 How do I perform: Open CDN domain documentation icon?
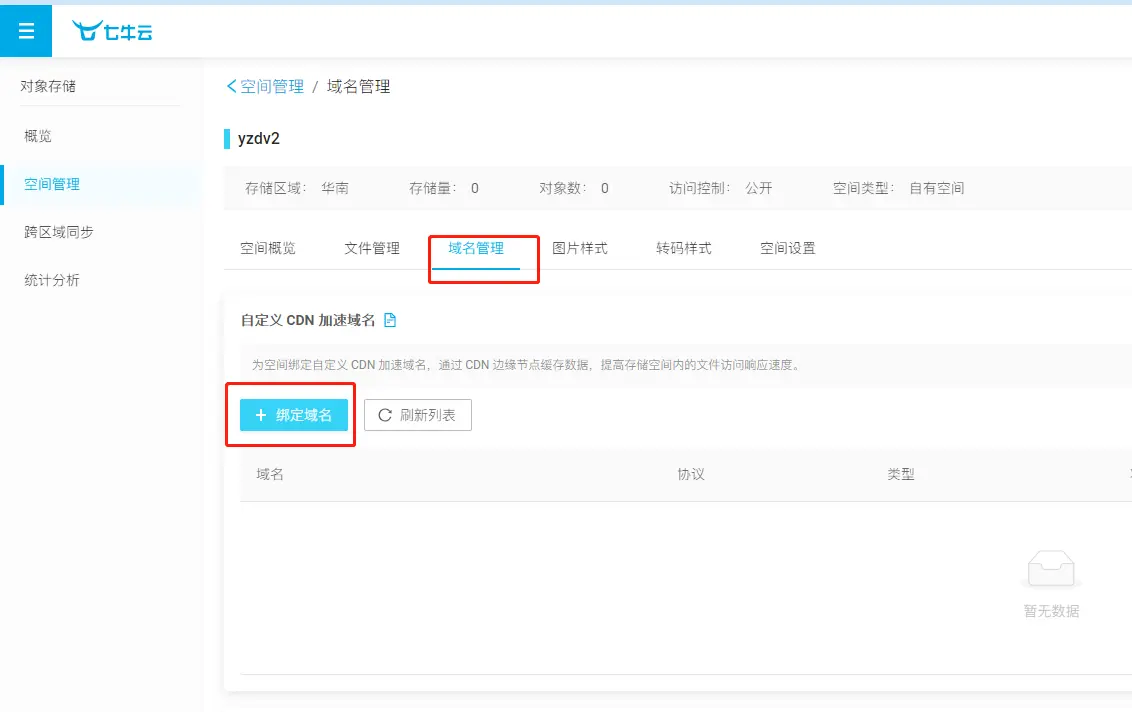[390, 320]
